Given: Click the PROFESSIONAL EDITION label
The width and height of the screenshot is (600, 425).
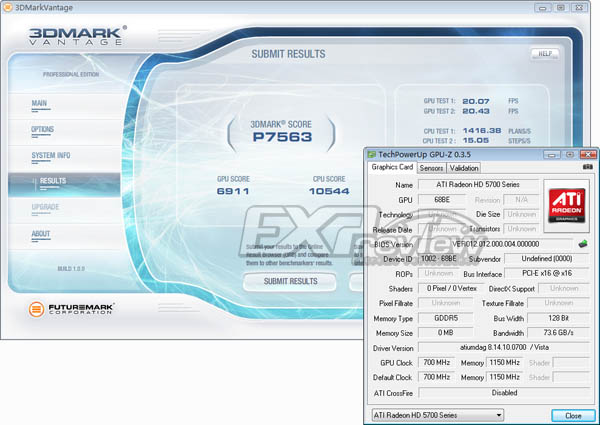Looking at the screenshot, I should coord(71,74).
